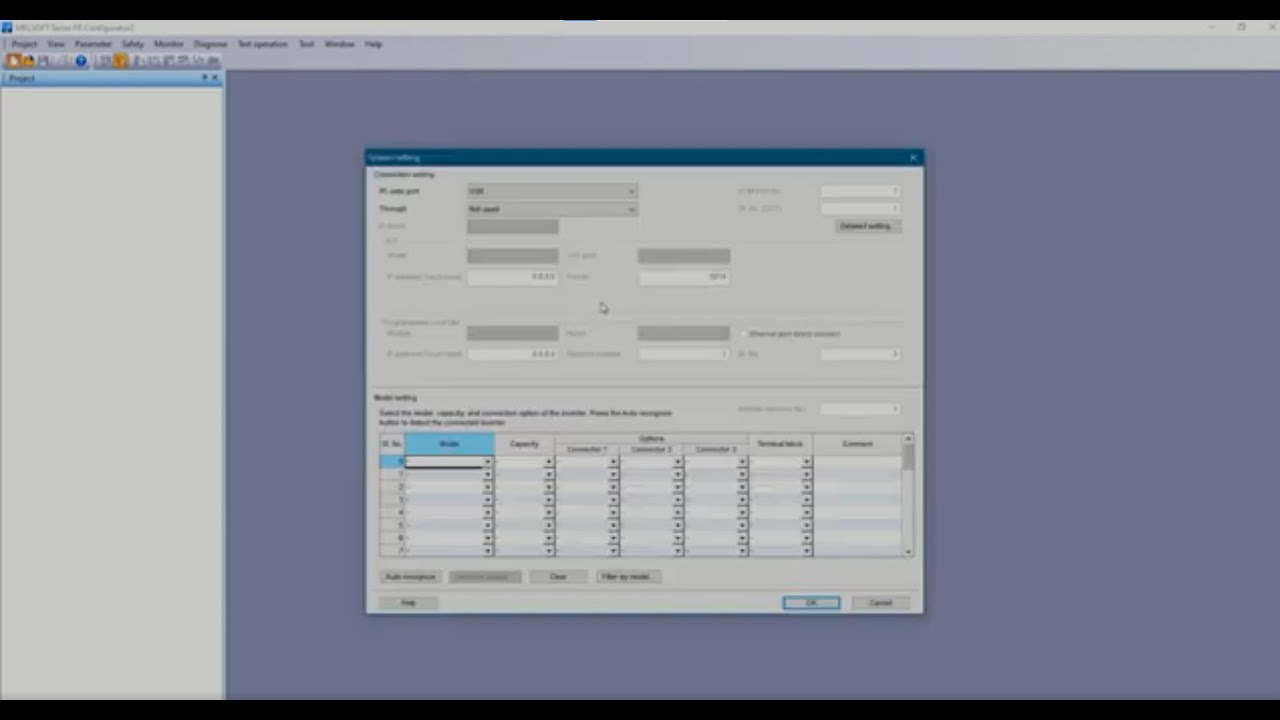Select station number 4 row header

click(x=392, y=512)
